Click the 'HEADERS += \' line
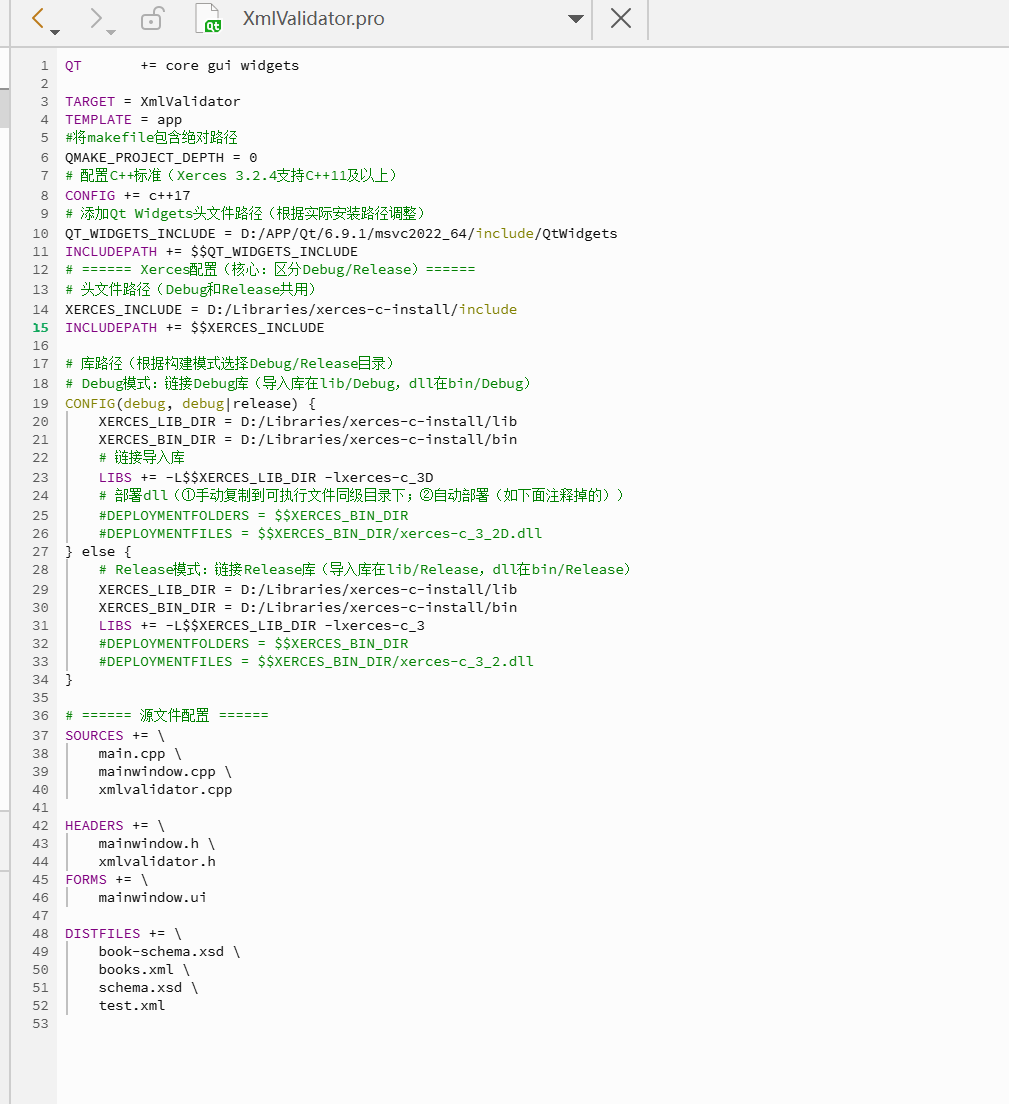 pyautogui.click(x=115, y=825)
